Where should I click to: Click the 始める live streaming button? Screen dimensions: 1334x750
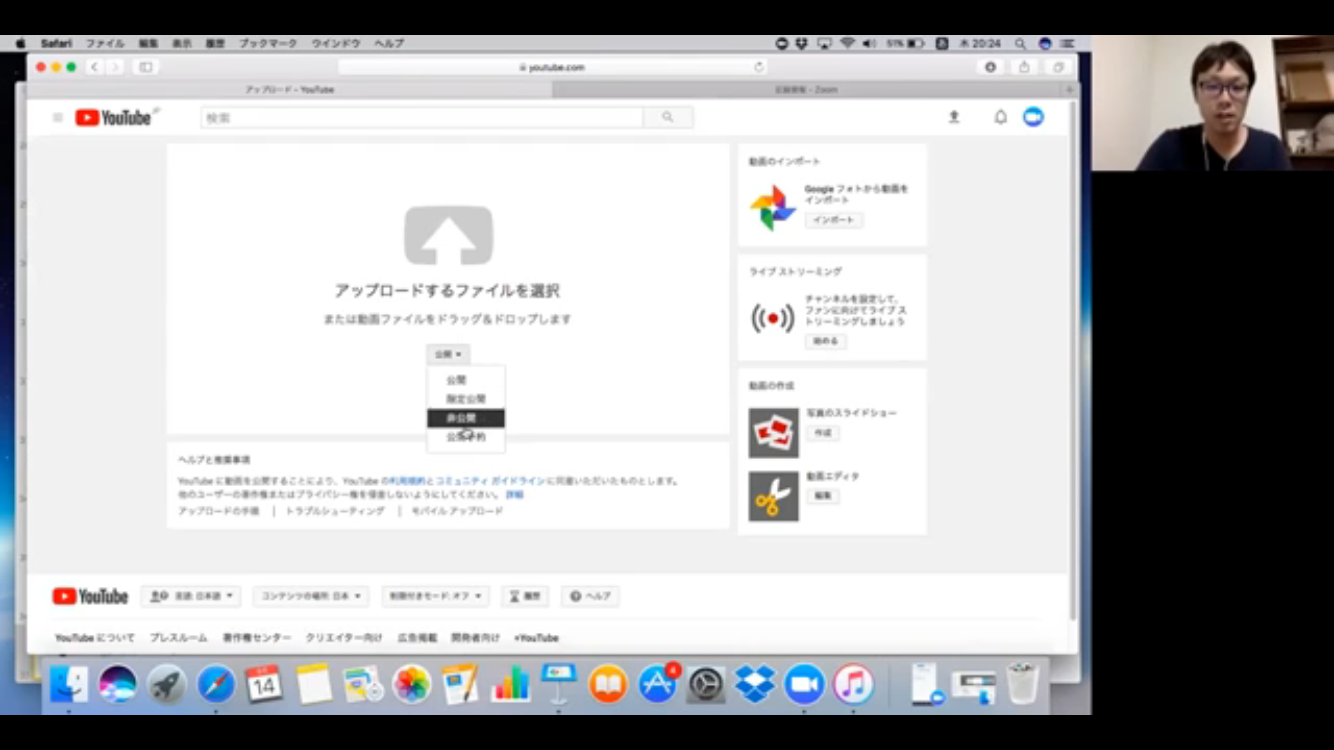[x=826, y=342]
